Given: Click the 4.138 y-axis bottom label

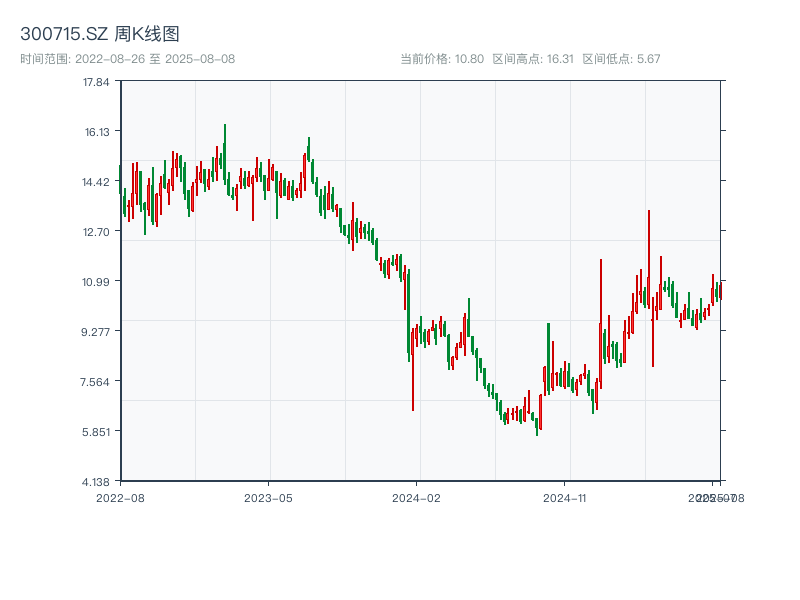Looking at the screenshot, I should tap(96, 482).
